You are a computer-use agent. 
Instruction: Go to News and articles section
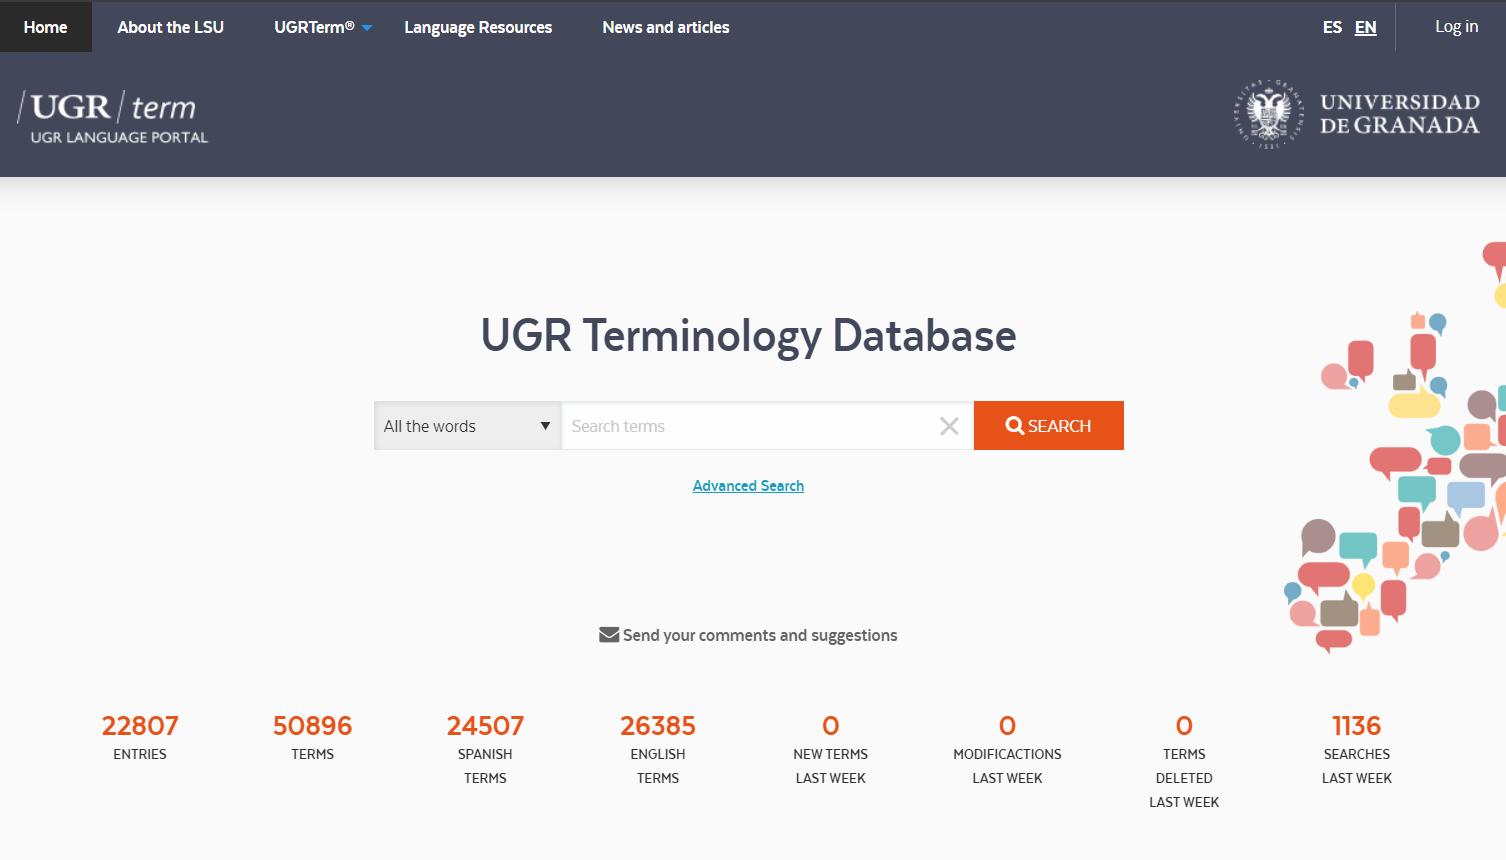665,27
